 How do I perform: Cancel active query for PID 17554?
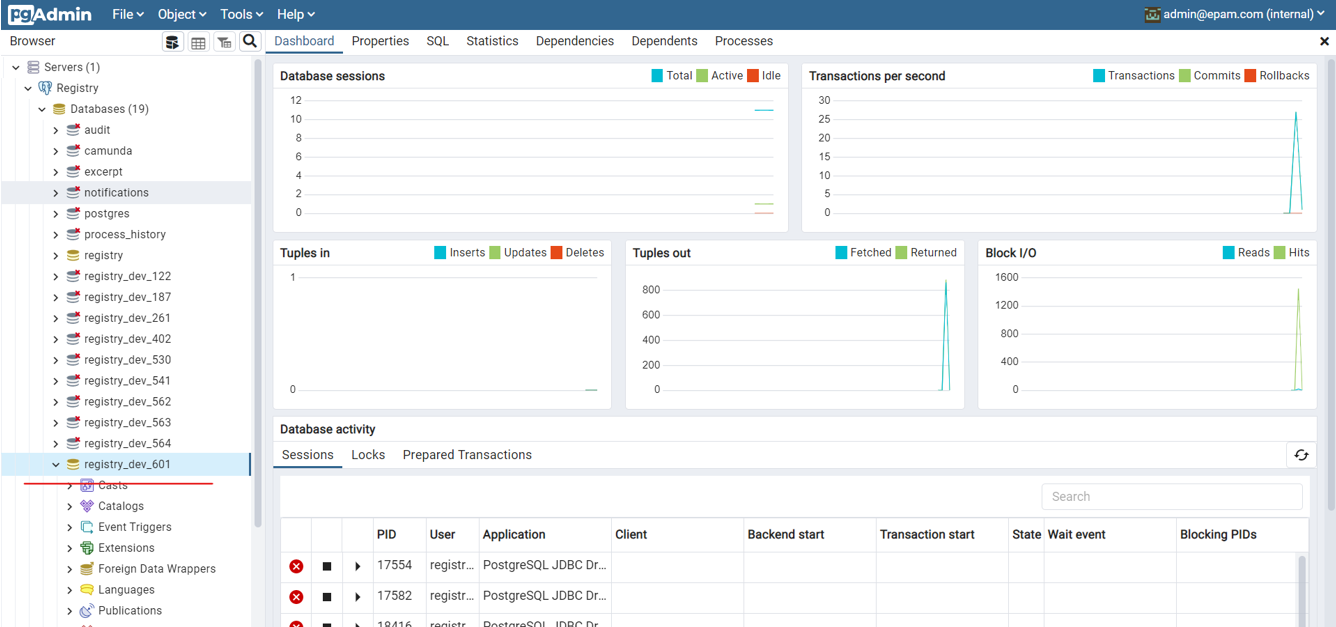tap(327, 567)
